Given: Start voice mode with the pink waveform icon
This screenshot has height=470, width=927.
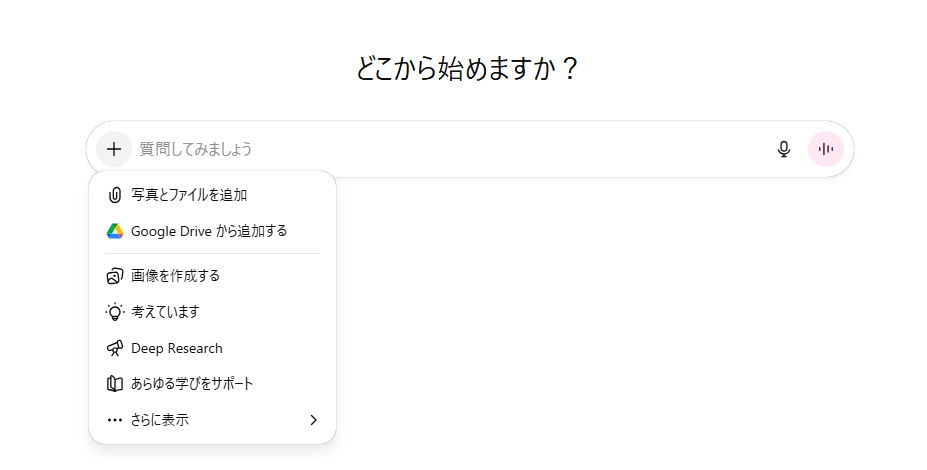Looking at the screenshot, I should coord(826,149).
